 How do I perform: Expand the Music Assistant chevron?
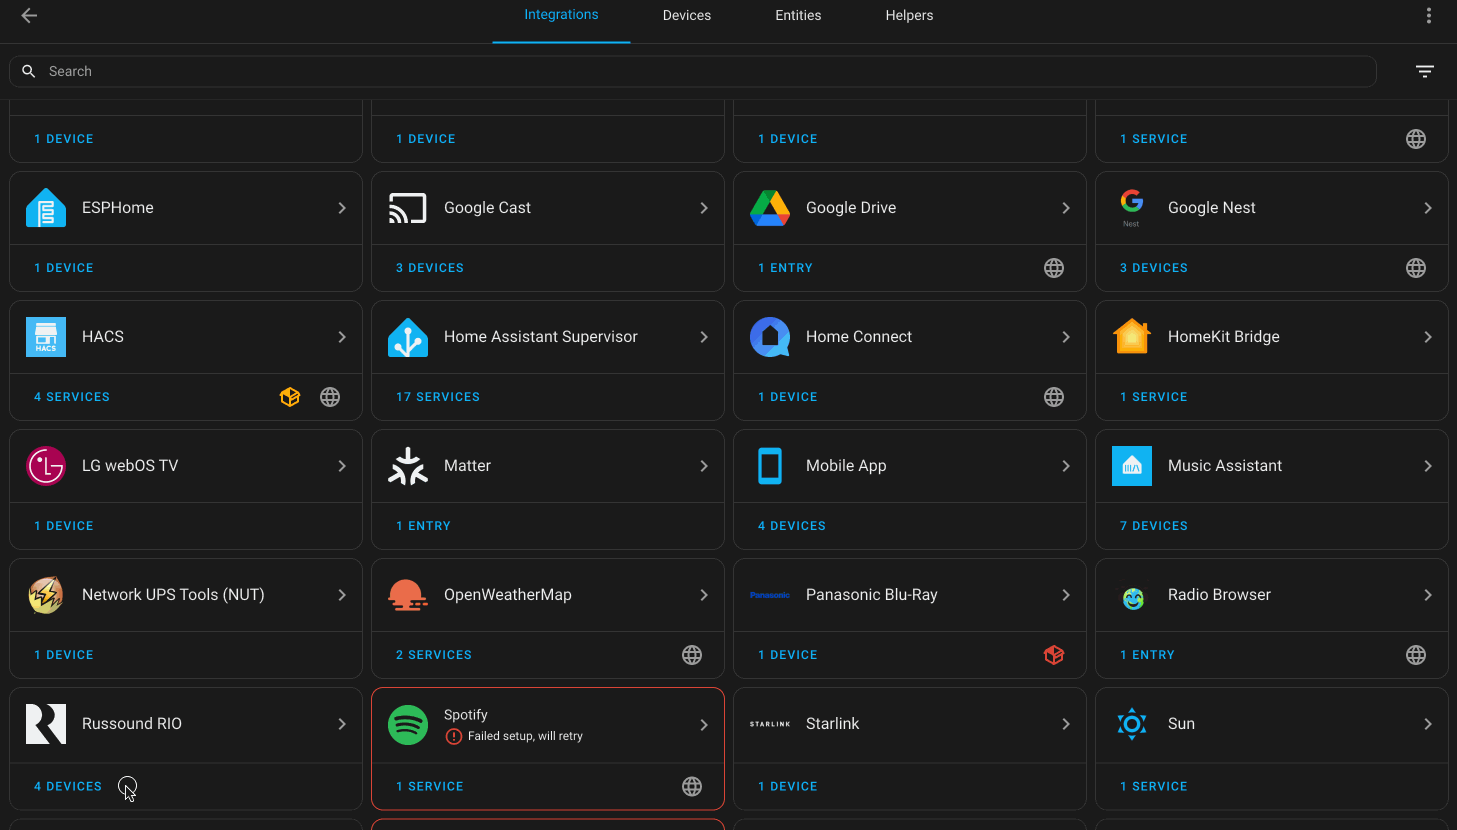click(x=1428, y=466)
